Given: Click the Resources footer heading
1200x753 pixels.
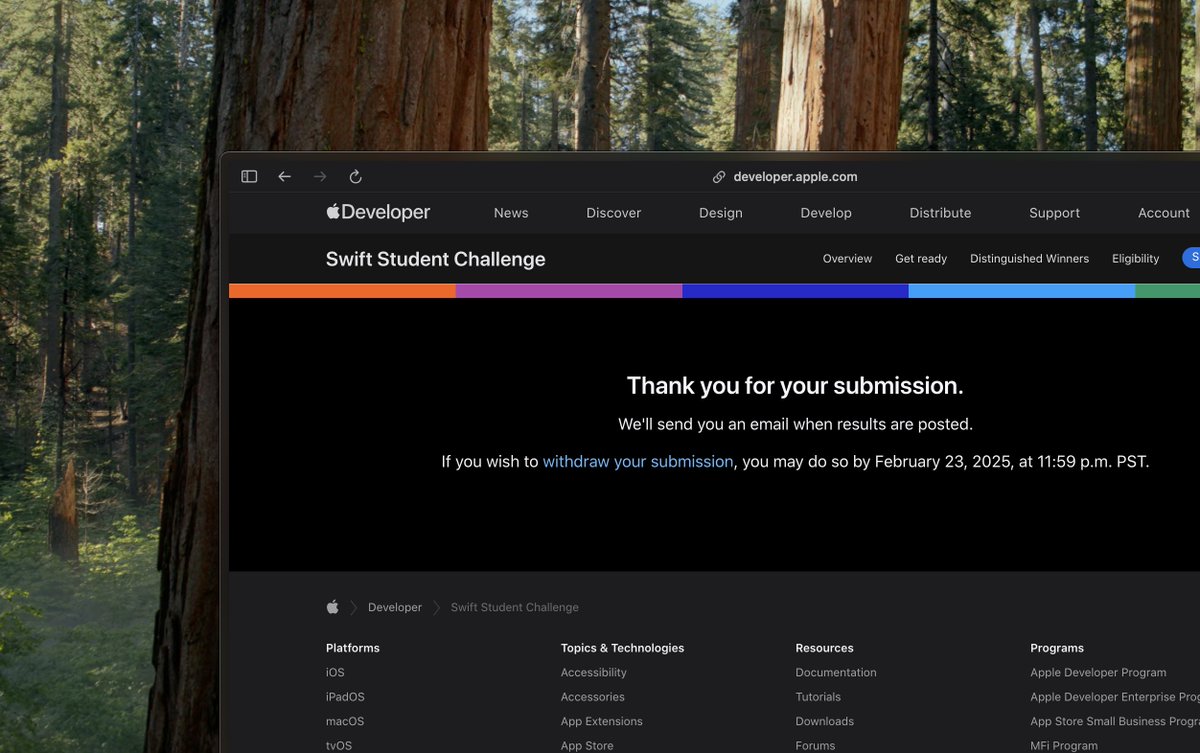Looking at the screenshot, I should point(825,648).
